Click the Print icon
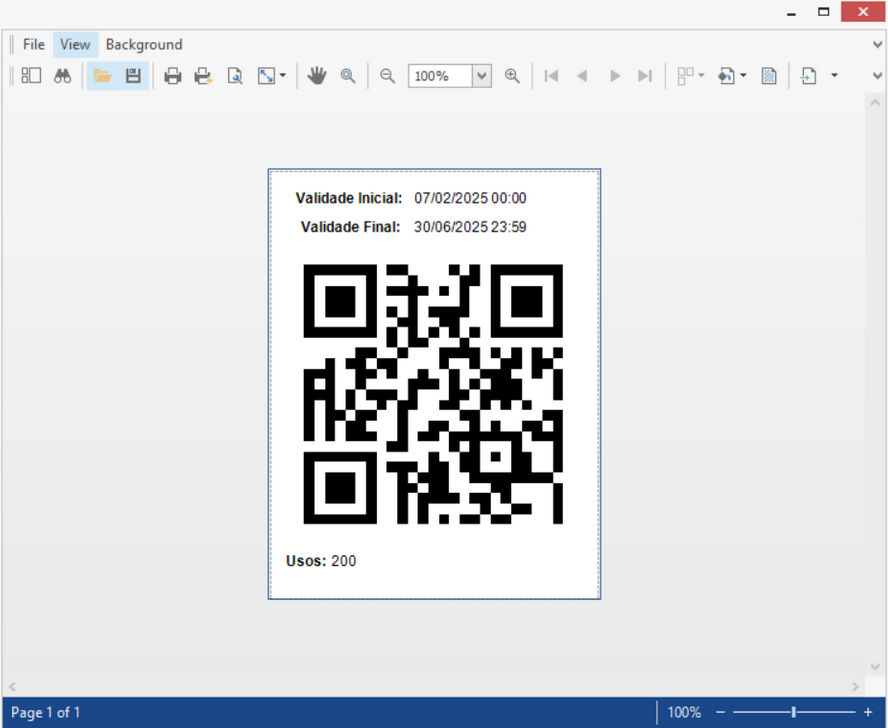The height and width of the screenshot is (728, 888). coord(173,75)
